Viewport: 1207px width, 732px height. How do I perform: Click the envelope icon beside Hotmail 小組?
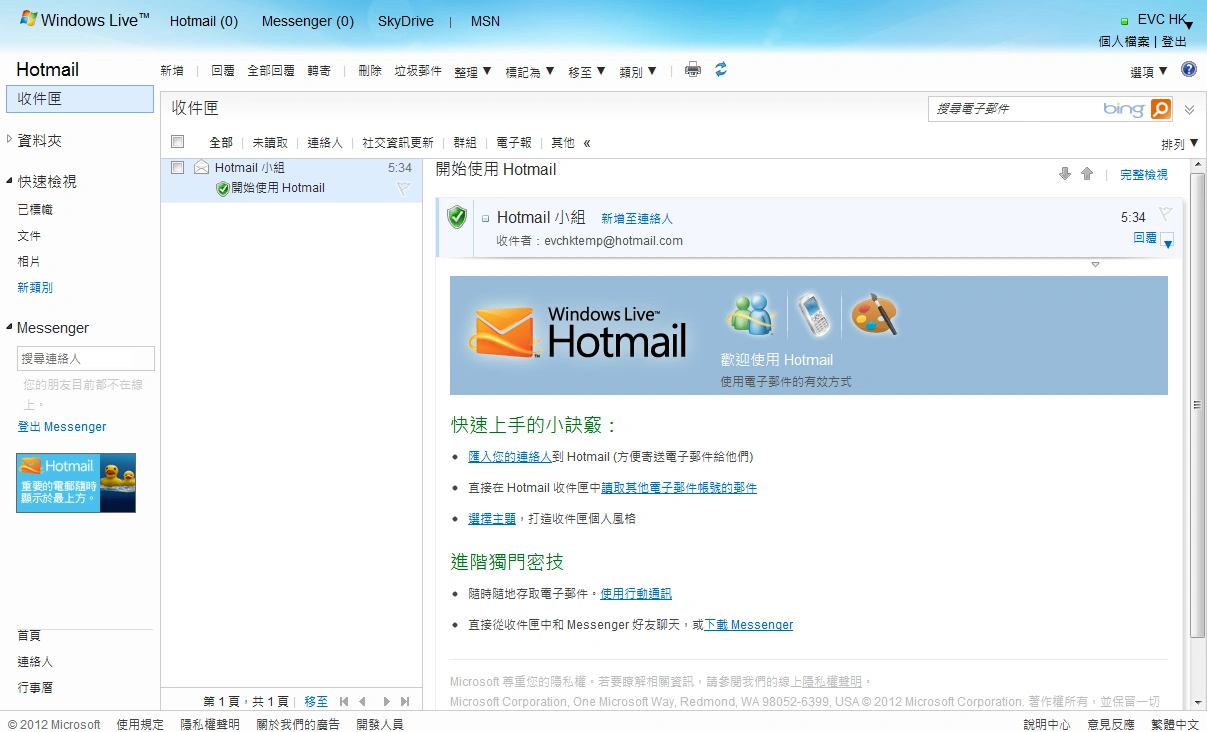tap(201, 168)
